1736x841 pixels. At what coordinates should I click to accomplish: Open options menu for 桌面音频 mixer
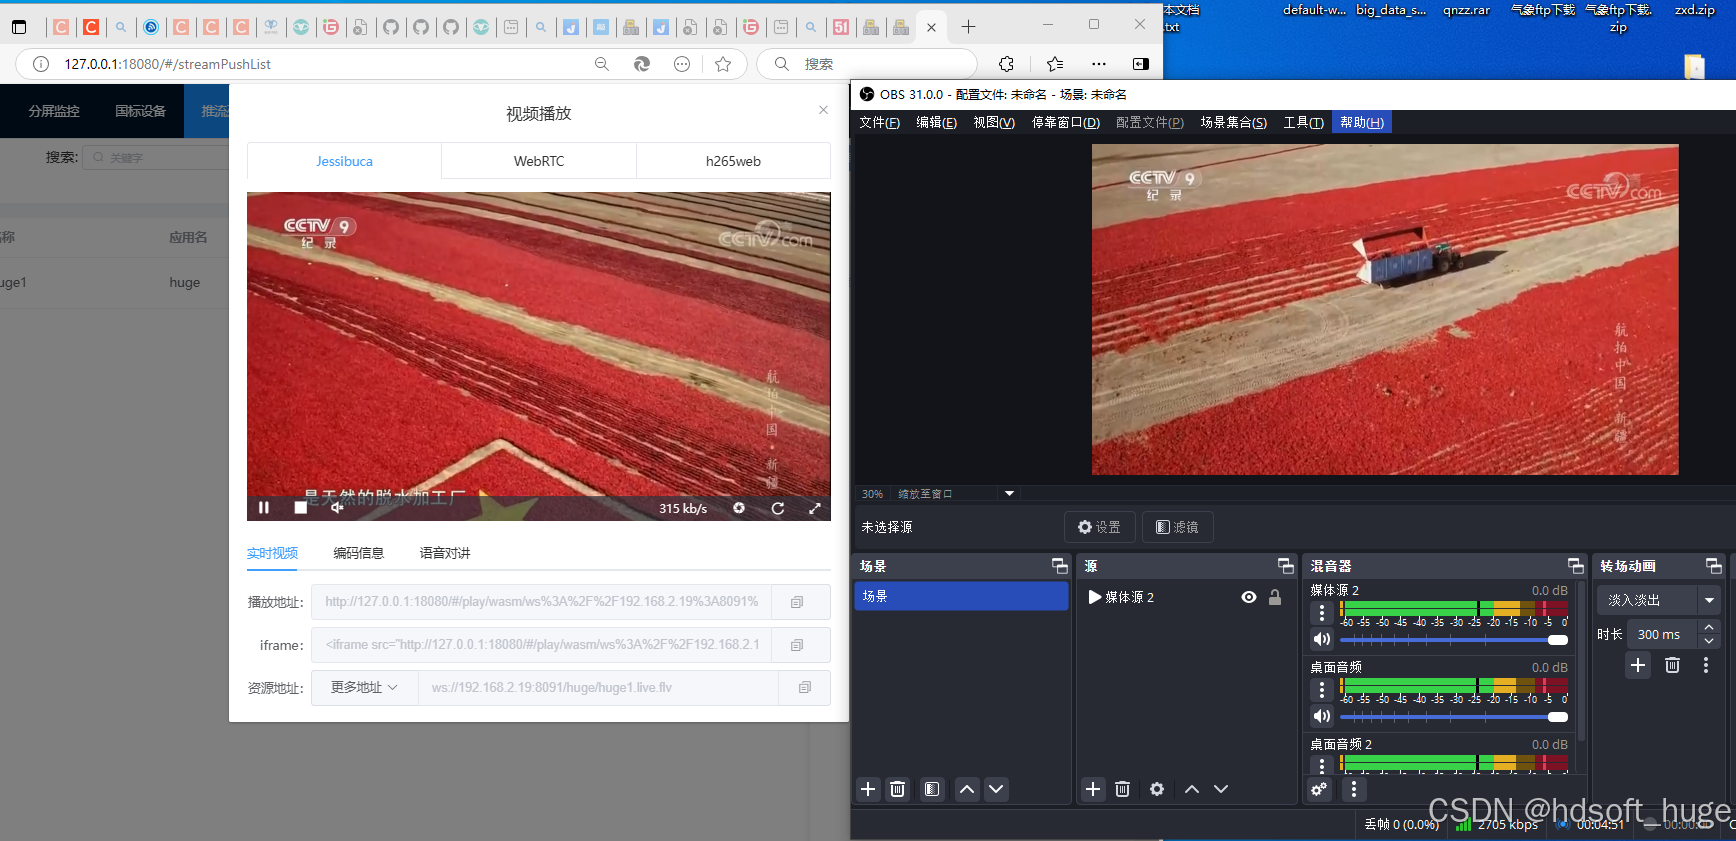pos(1322,690)
